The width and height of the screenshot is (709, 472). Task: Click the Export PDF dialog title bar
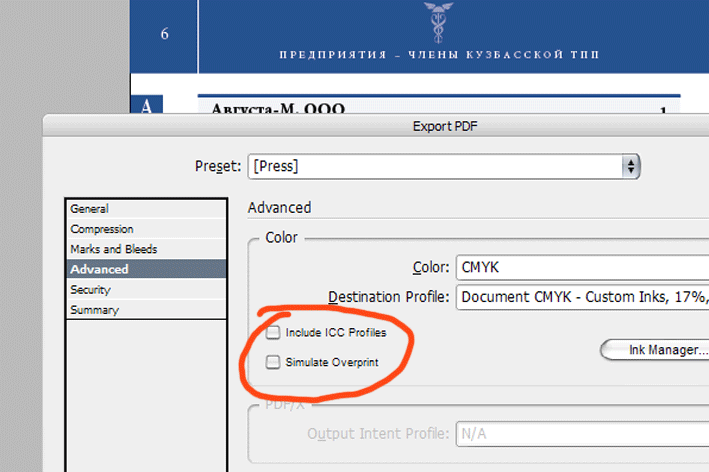(x=376, y=126)
